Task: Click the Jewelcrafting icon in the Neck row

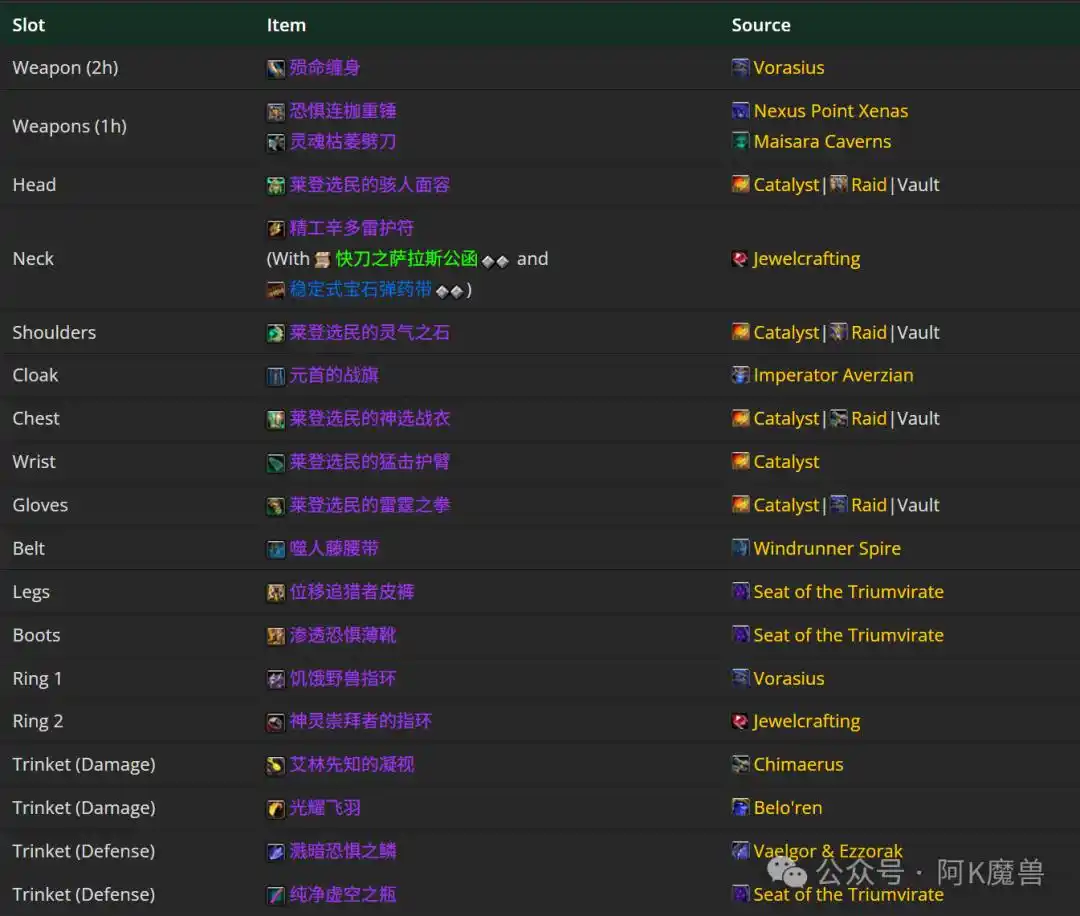Action: [x=740, y=259]
